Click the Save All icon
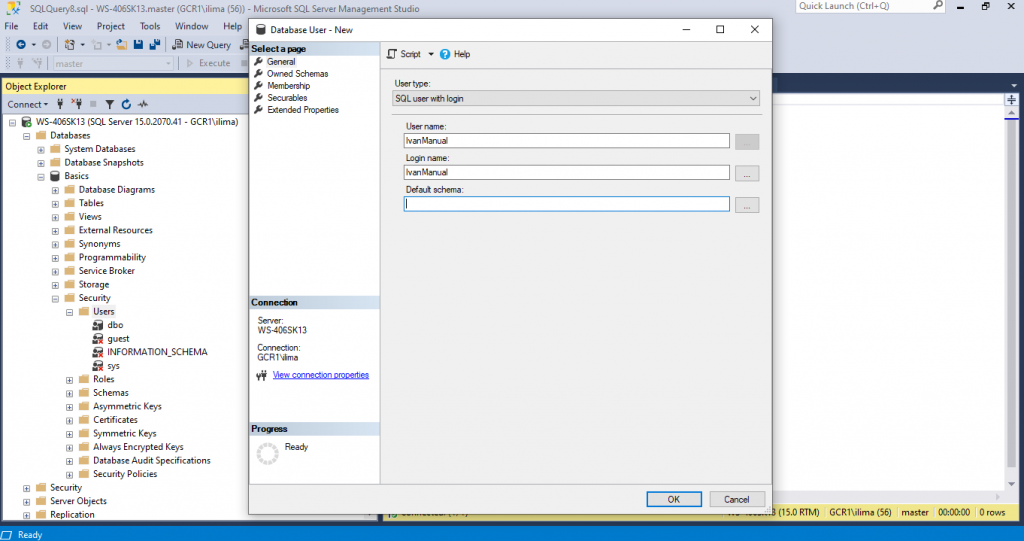1024x541 pixels. [x=155, y=44]
